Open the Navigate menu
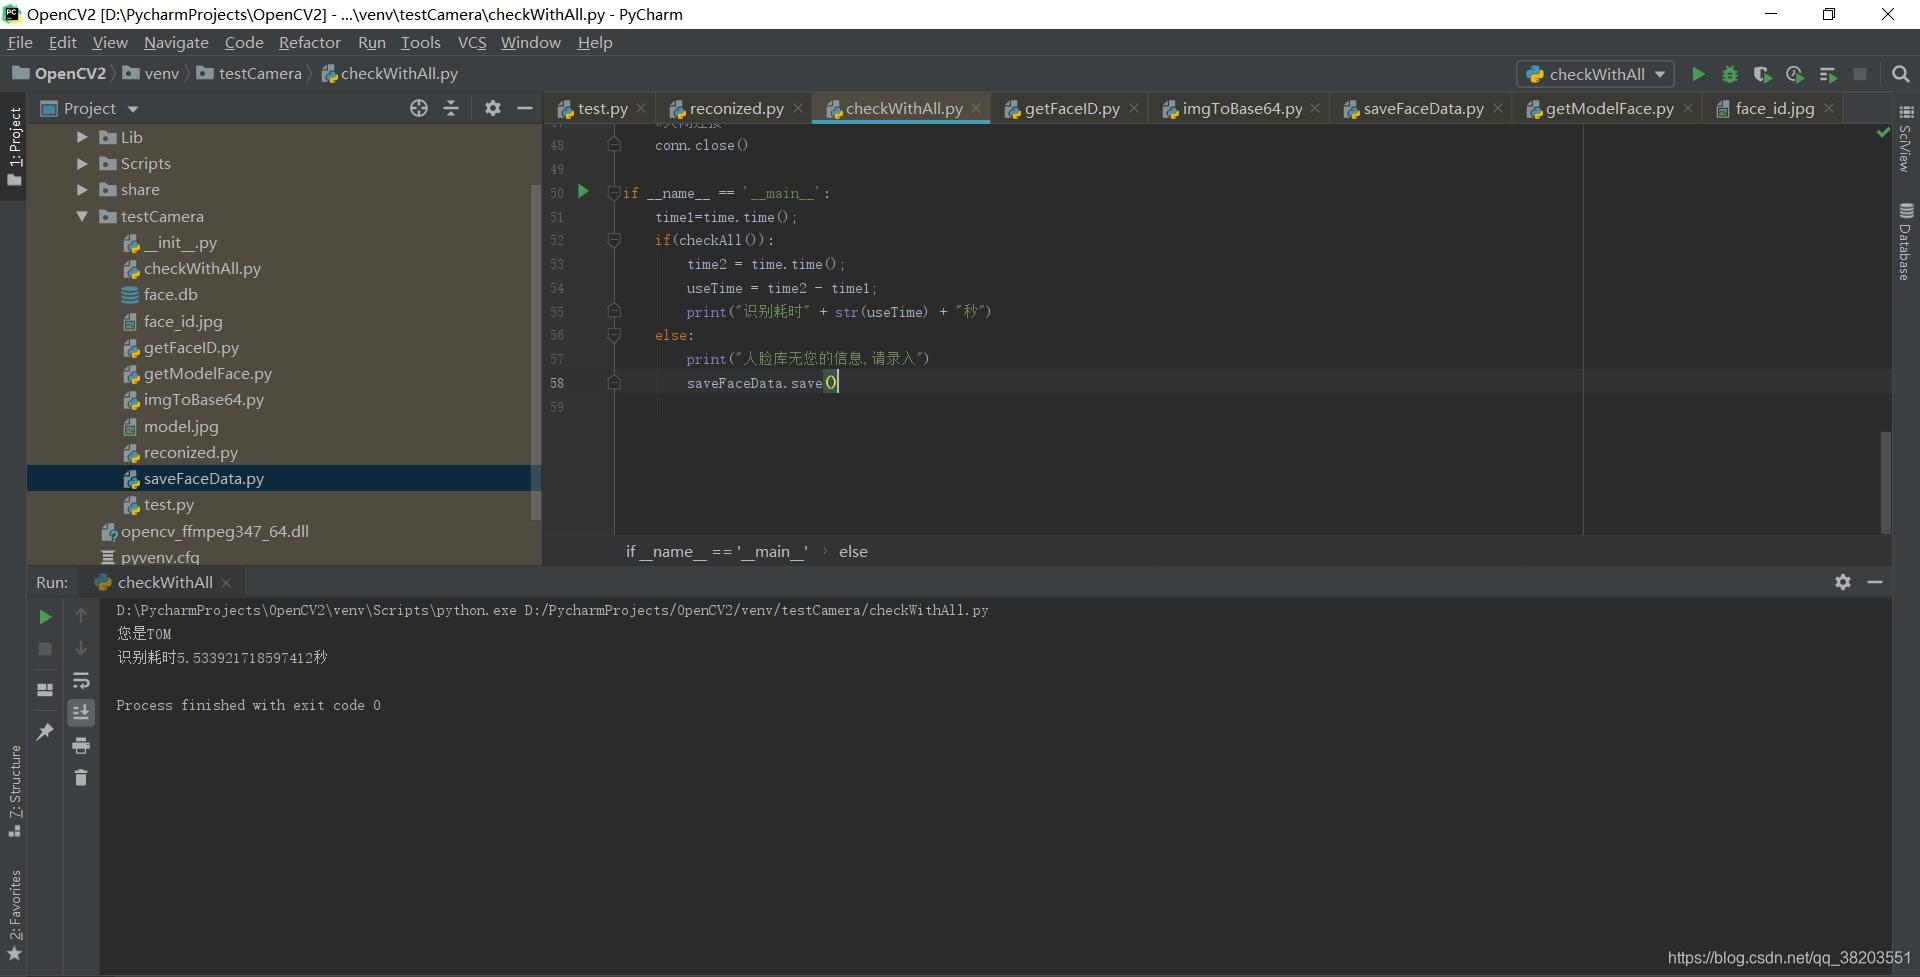This screenshot has width=1920, height=977. click(x=176, y=42)
